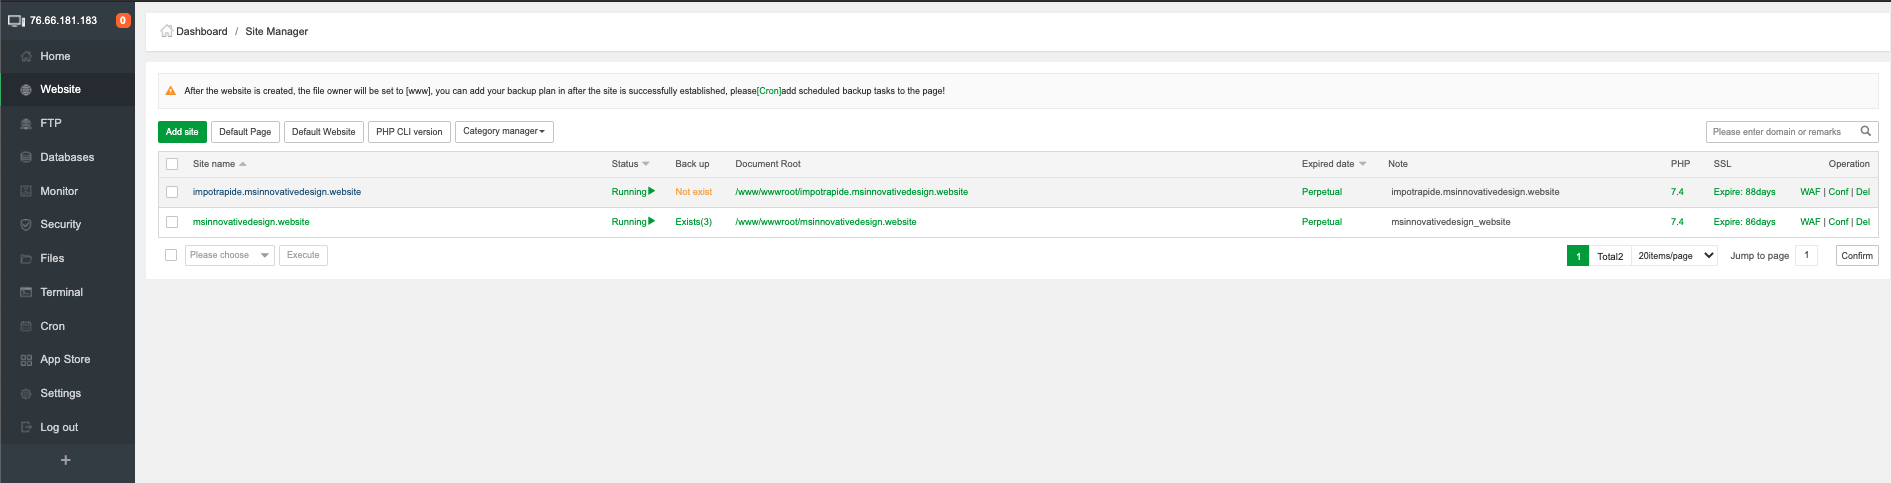Open the App Store
The width and height of the screenshot is (1891, 483).
(67, 359)
